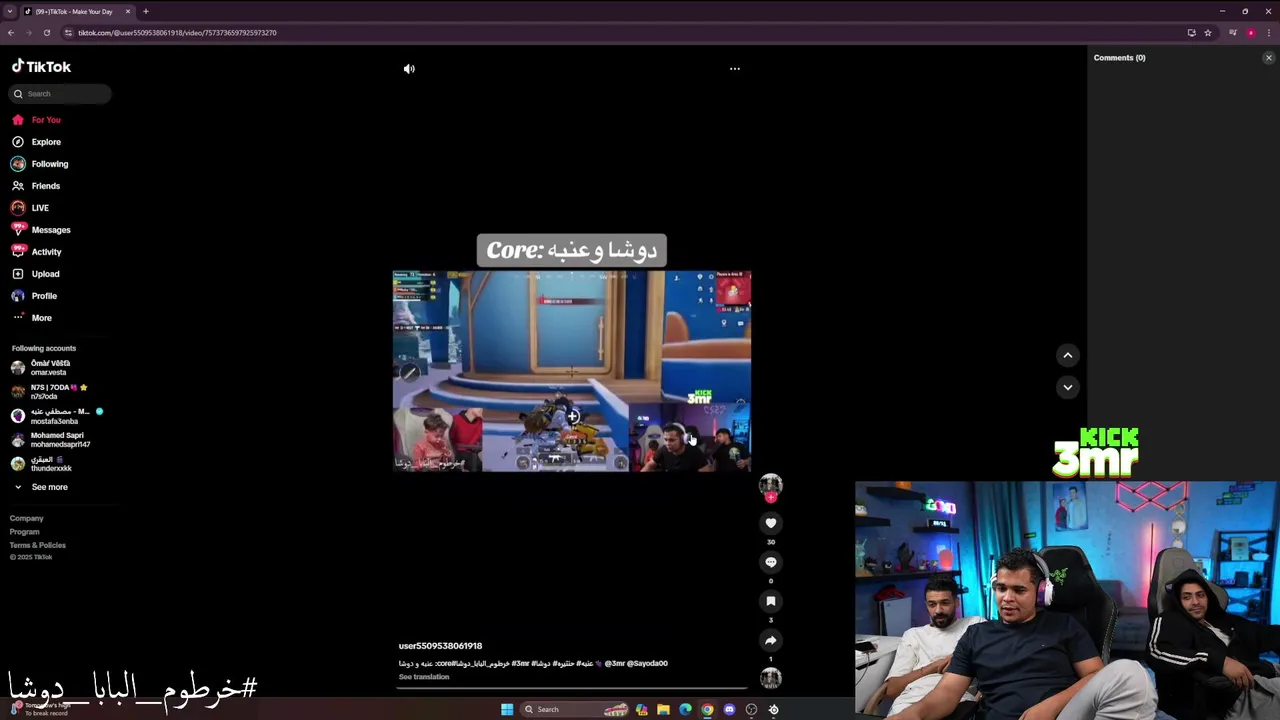Open comments with the speech bubble icon
Image resolution: width=1280 pixels, height=720 pixels.
[x=771, y=562]
